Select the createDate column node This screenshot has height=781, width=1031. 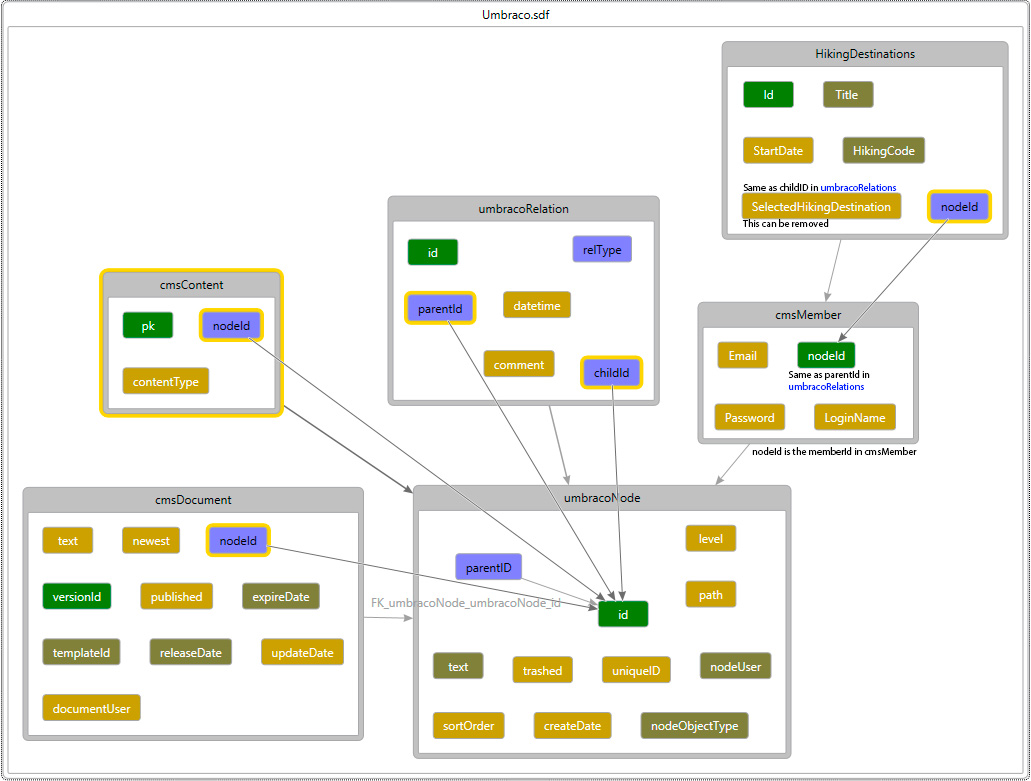572,726
